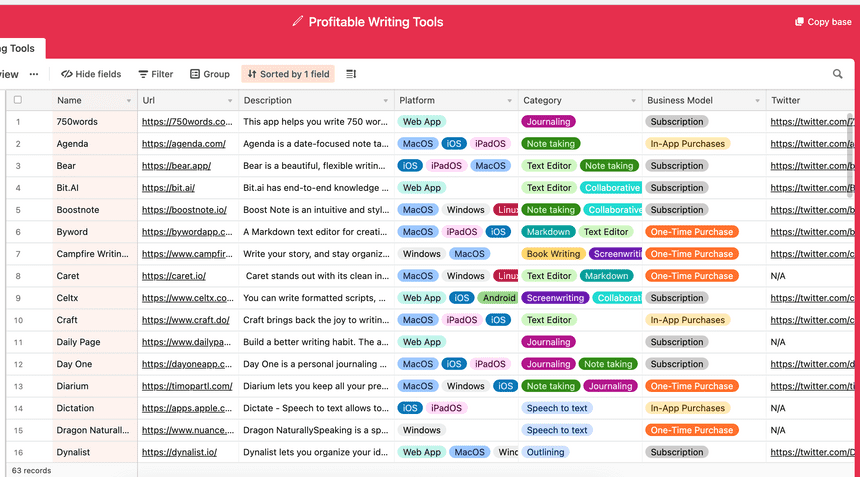Screen dimensions: 860x477
Task: Expand the Description column dropdown arrow
Action: click(x=386, y=101)
